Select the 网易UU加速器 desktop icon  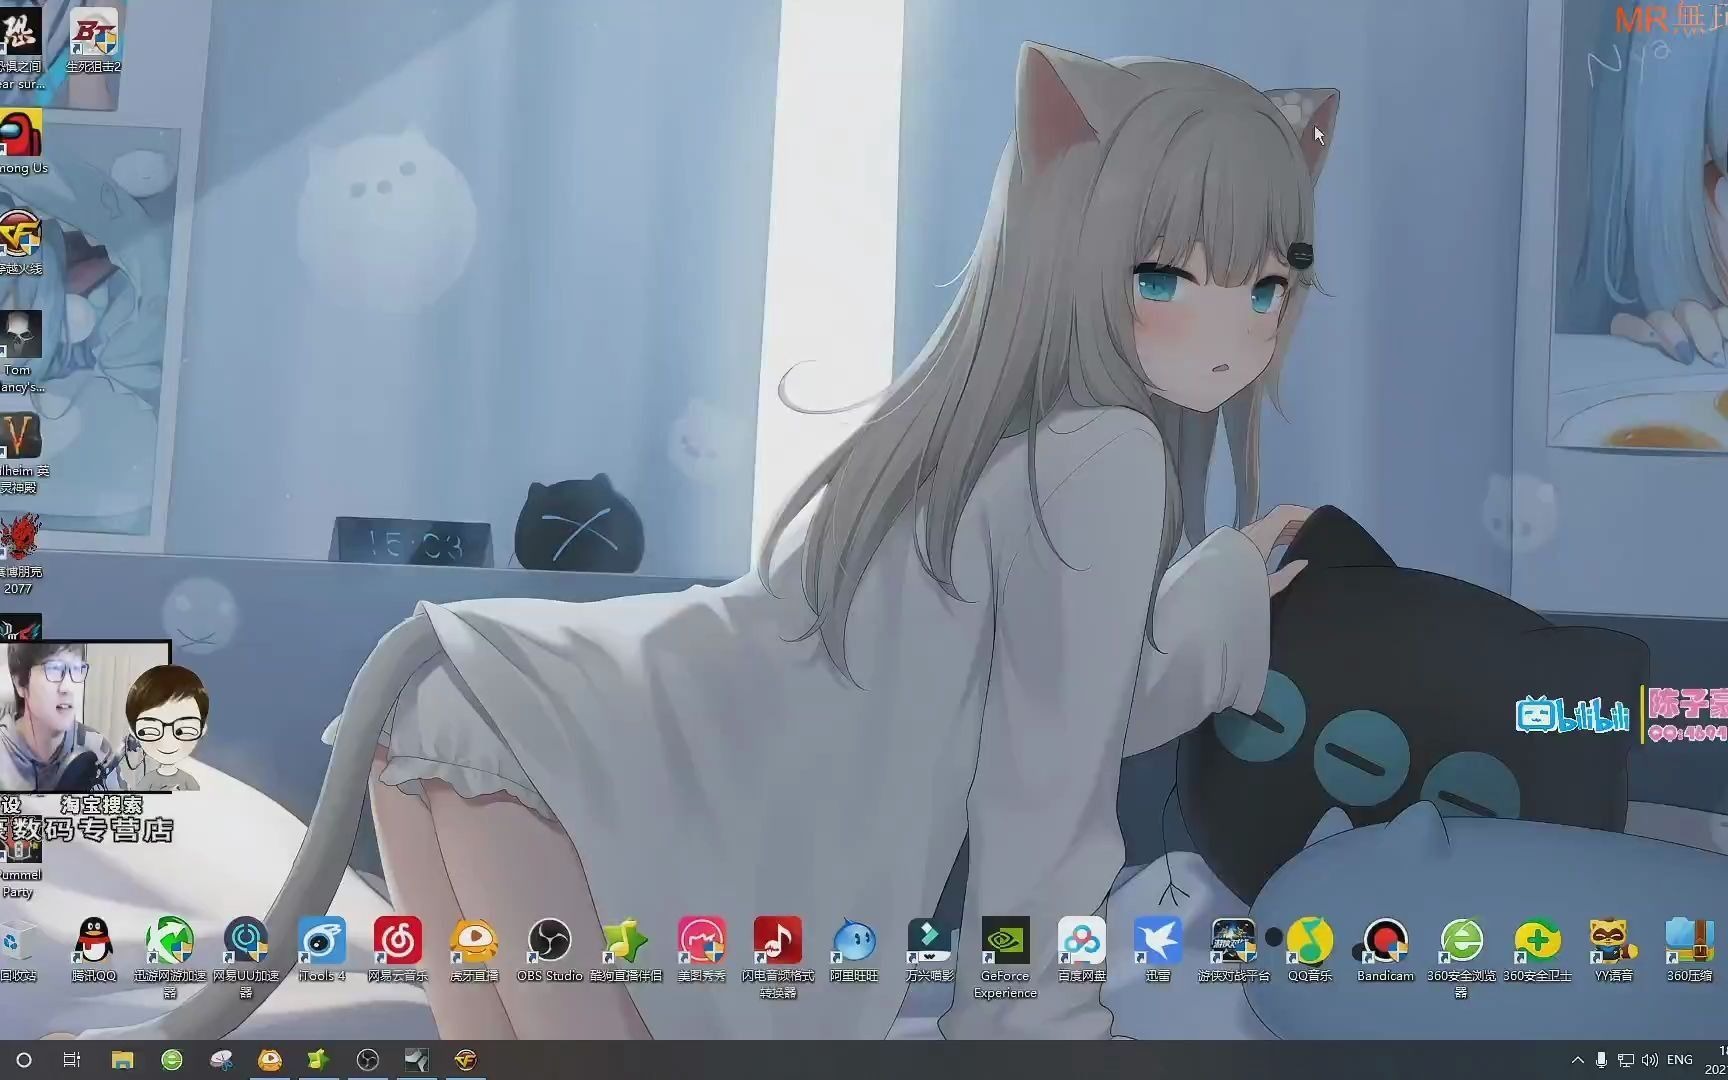pos(246,957)
